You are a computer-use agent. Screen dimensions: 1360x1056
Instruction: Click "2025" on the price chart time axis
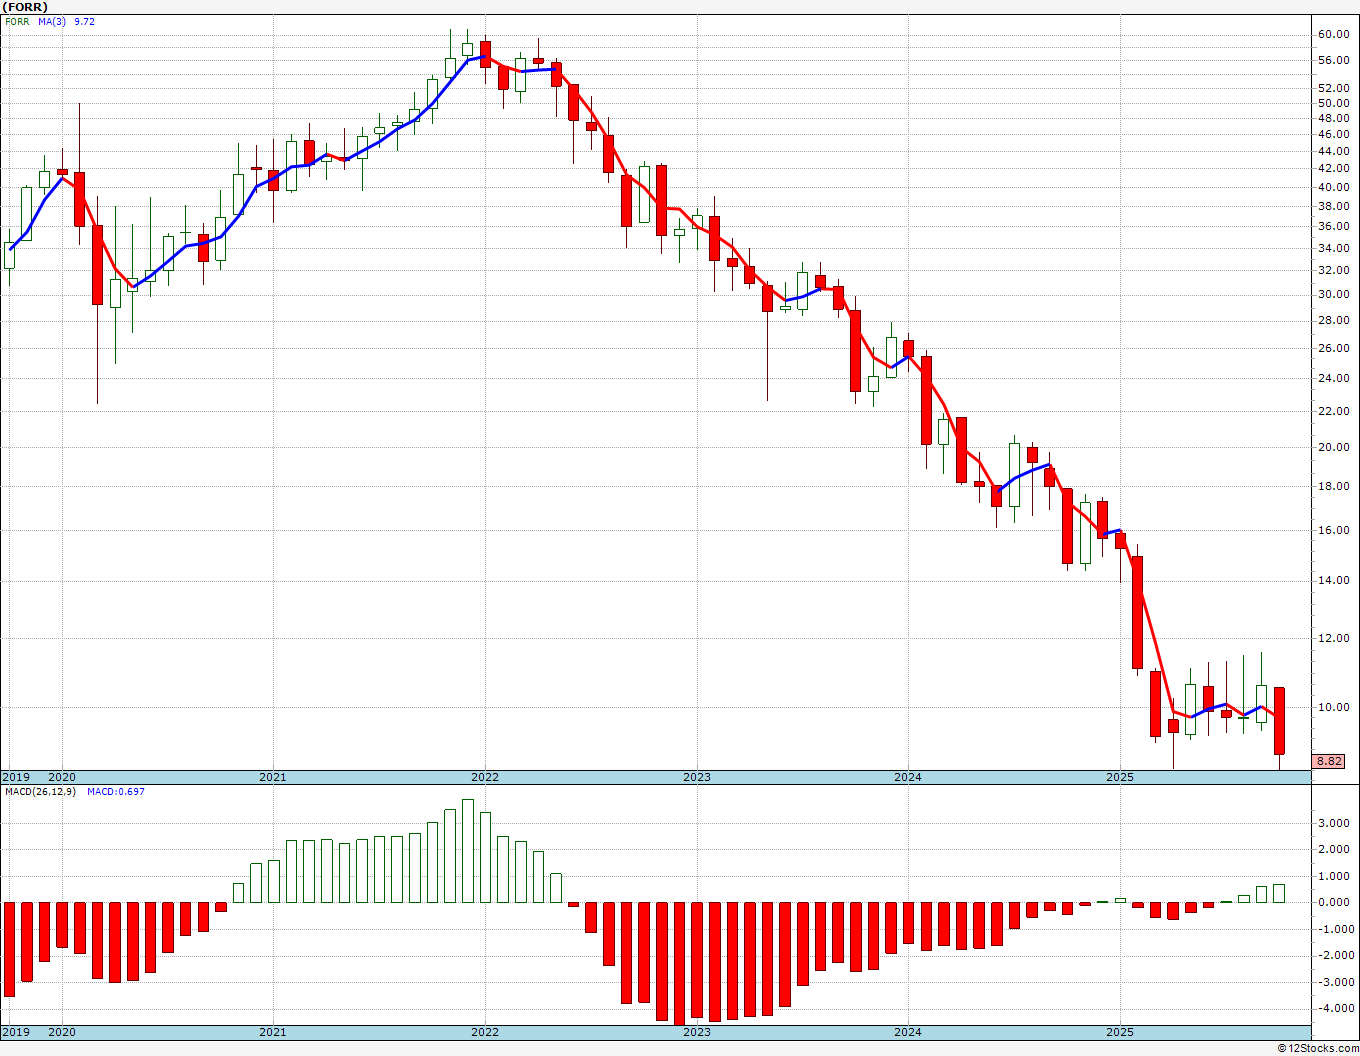click(x=1120, y=777)
